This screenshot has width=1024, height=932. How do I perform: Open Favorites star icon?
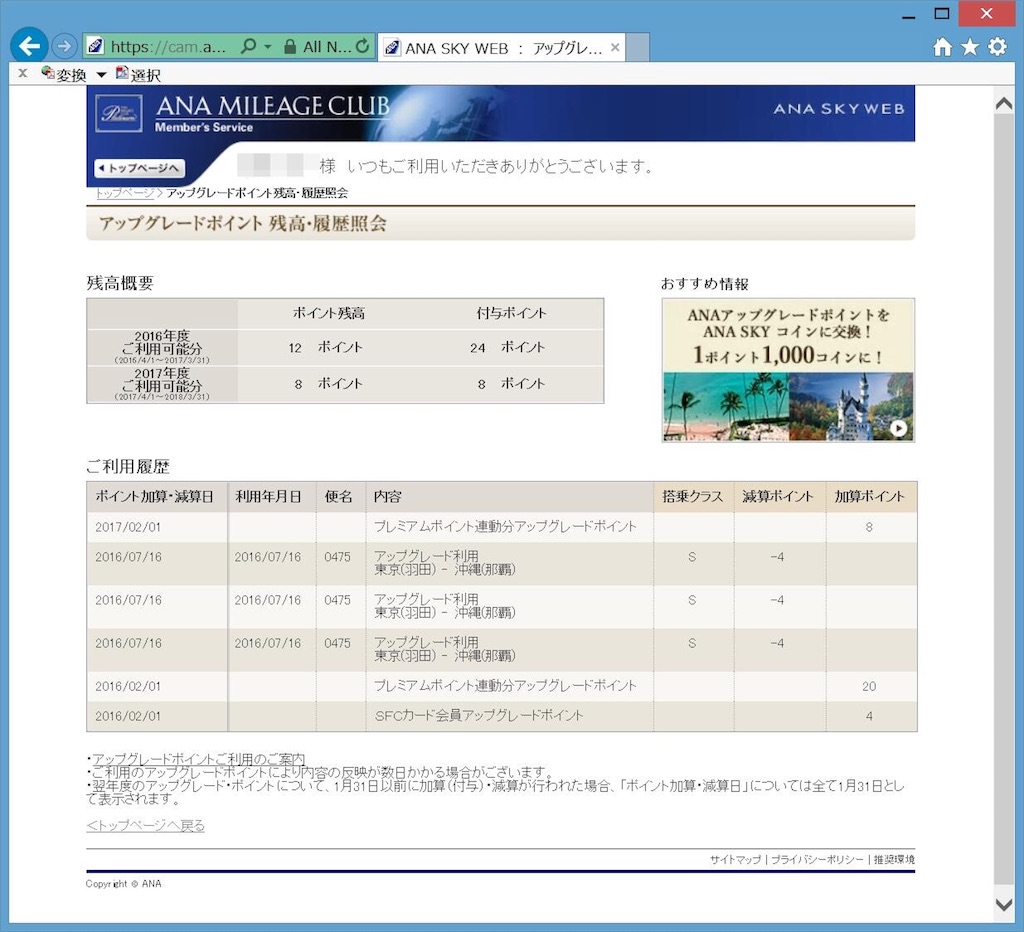970,46
